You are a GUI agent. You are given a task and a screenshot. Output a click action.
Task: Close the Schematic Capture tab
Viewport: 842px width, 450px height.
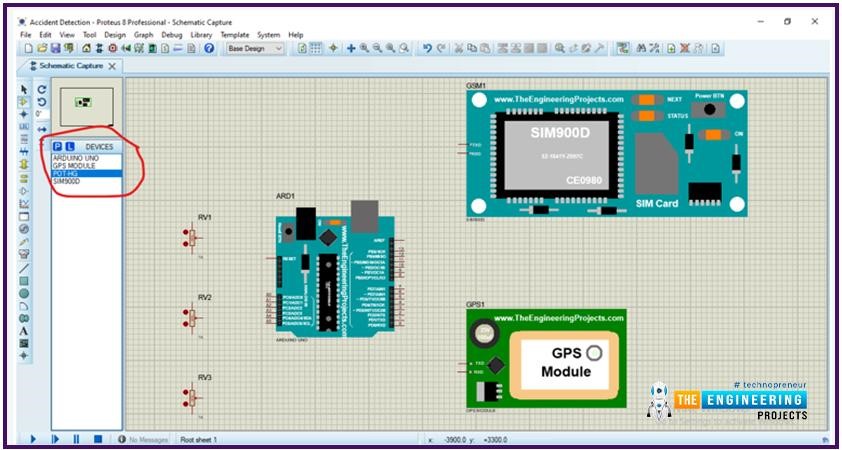pos(112,66)
